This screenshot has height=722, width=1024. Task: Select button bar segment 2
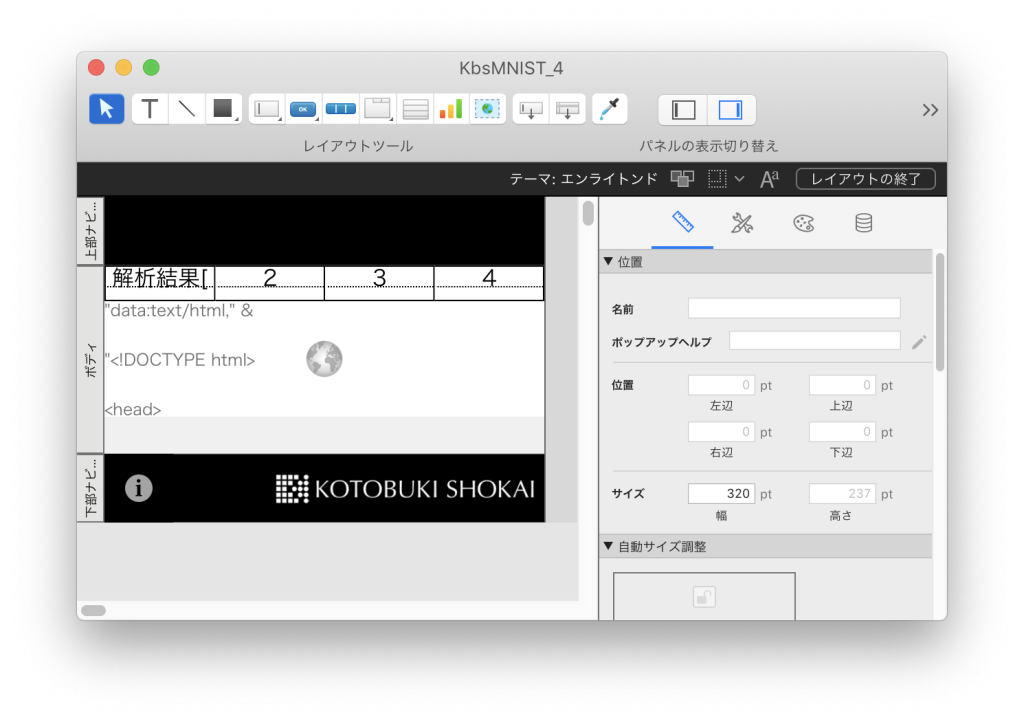270,283
